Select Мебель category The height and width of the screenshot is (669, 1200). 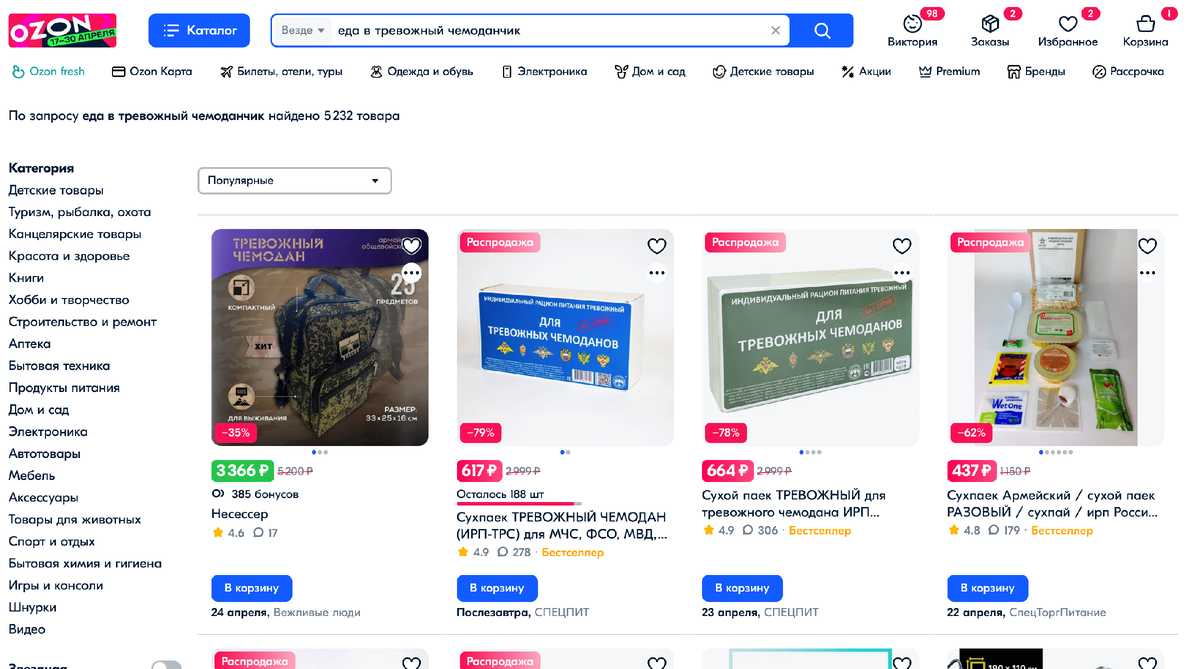[x=32, y=476]
